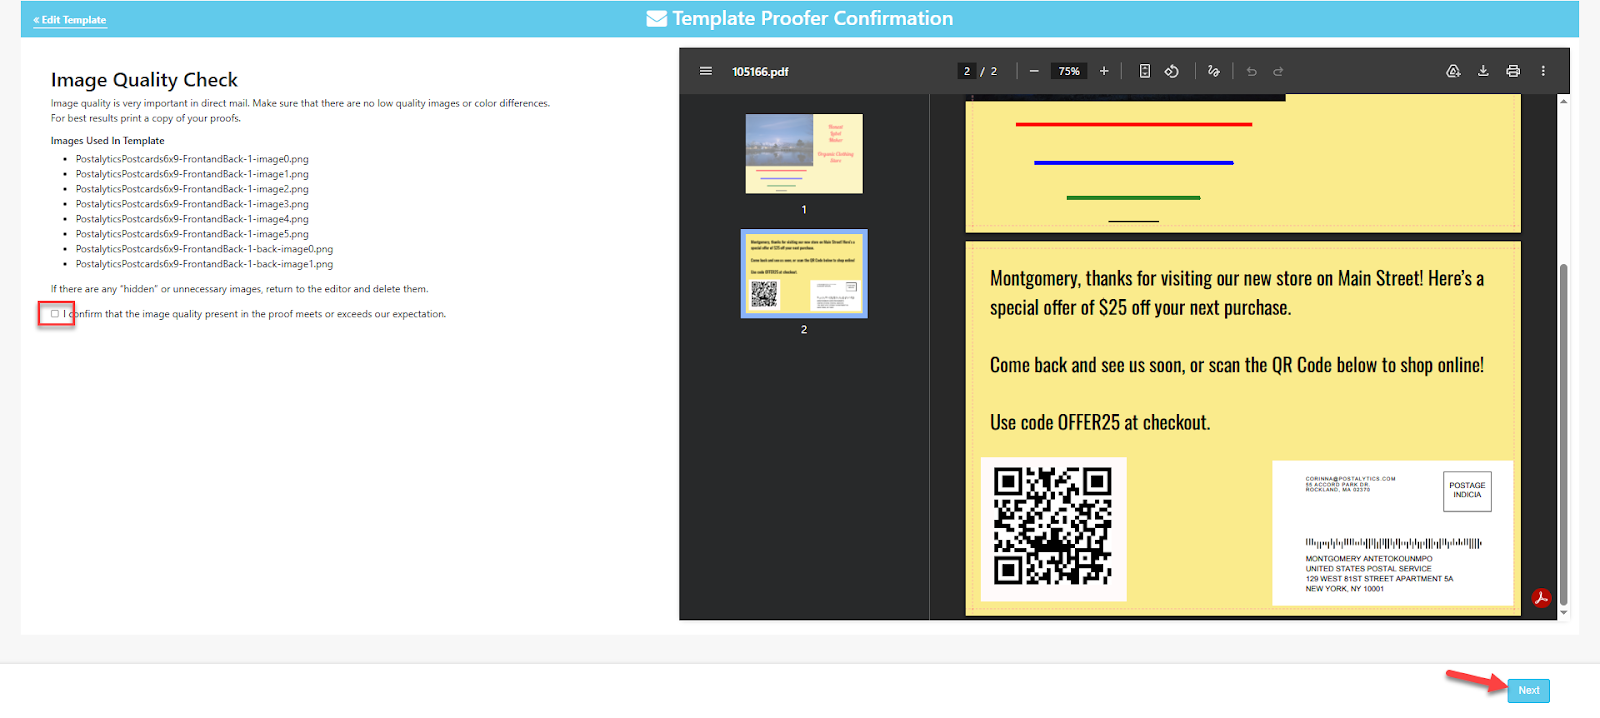
Task: Click the Next button
Action: pyautogui.click(x=1529, y=690)
